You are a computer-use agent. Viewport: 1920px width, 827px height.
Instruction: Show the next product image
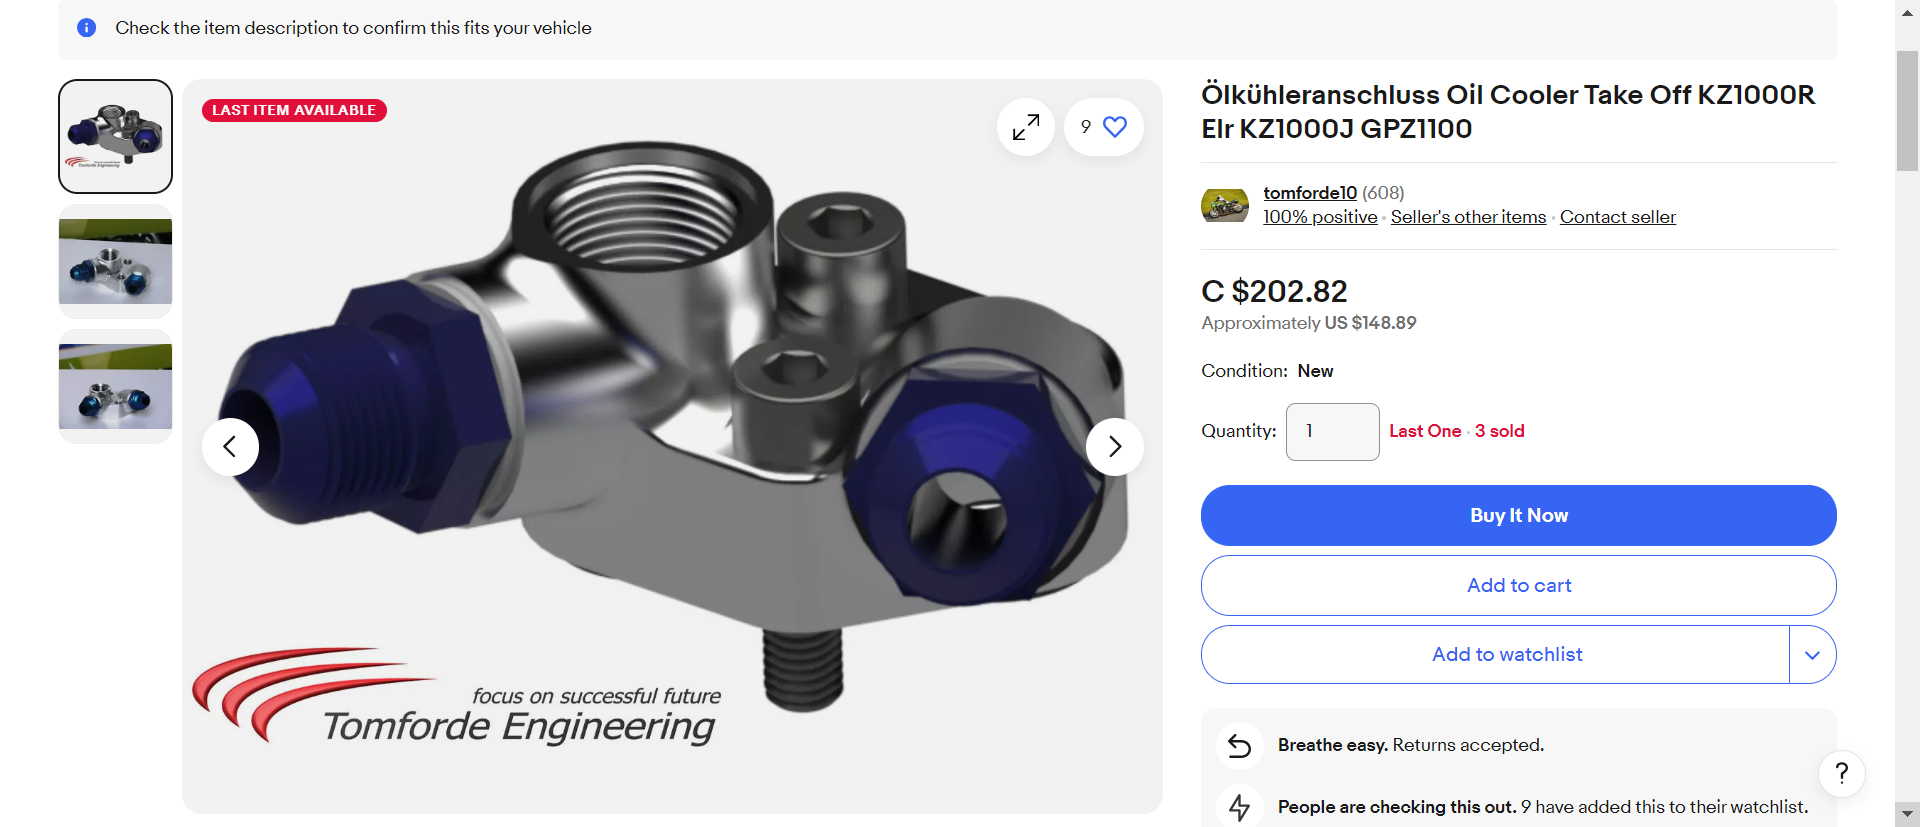pyautogui.click(x=1114, y=446)
